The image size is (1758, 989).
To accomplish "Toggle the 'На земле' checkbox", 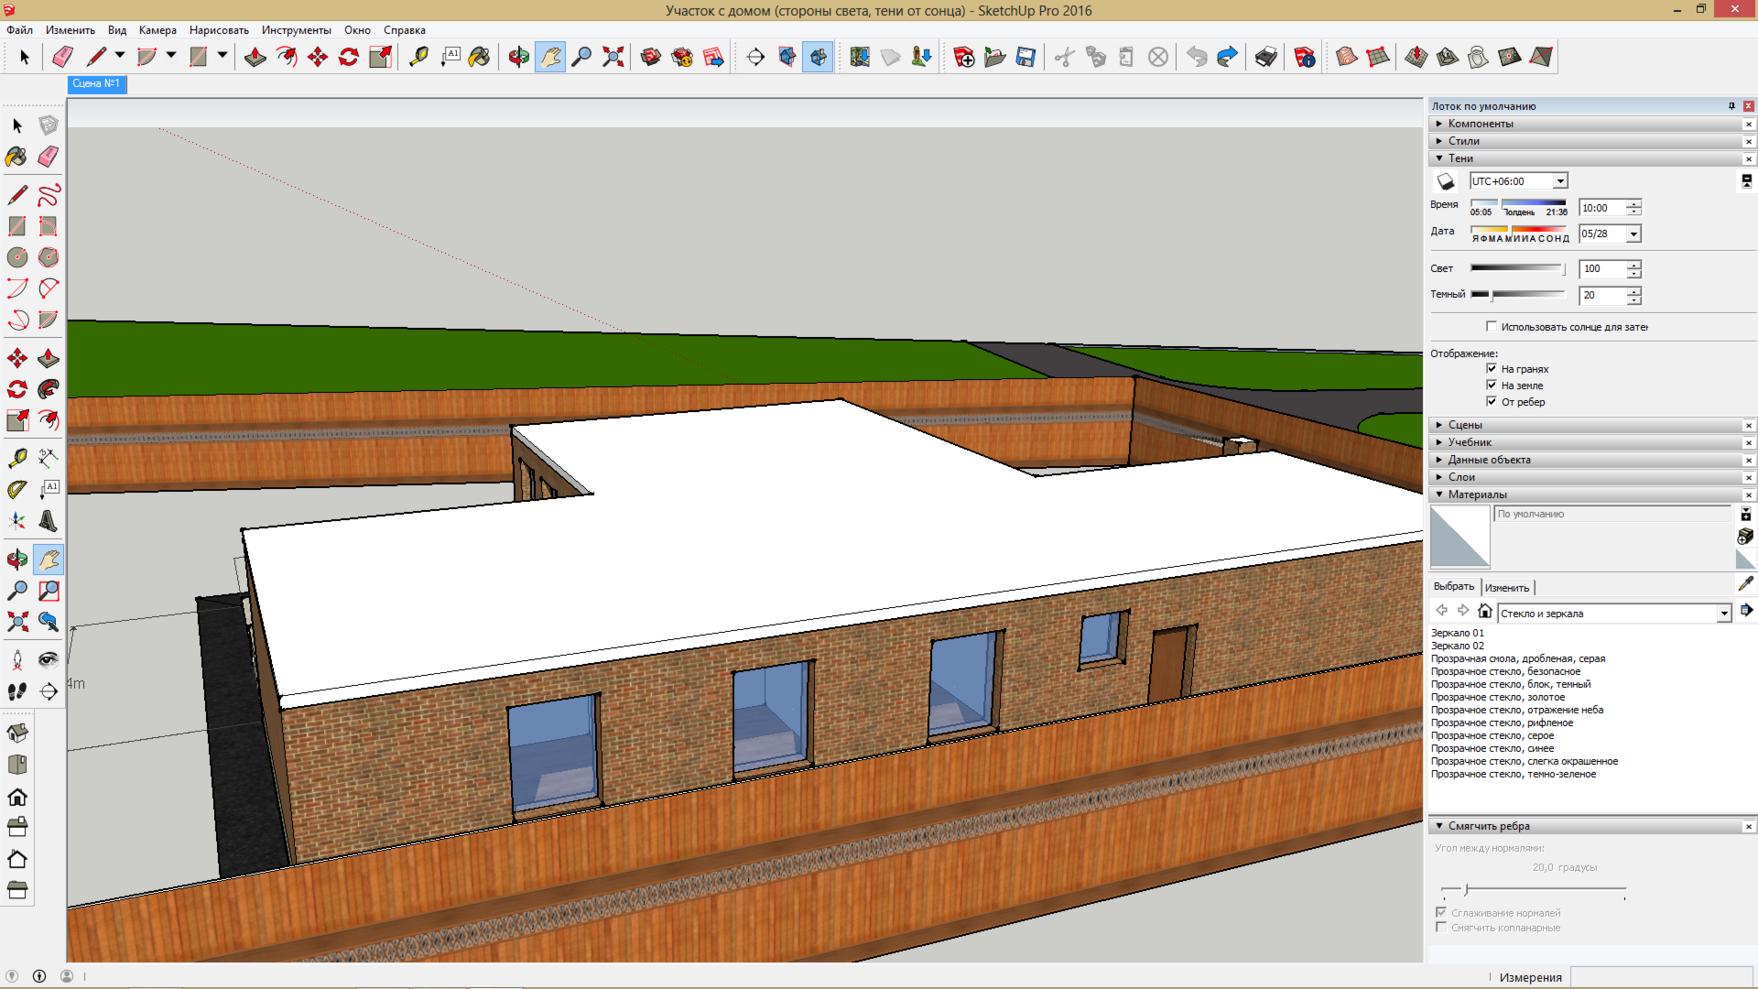I will coord(1491,385).
